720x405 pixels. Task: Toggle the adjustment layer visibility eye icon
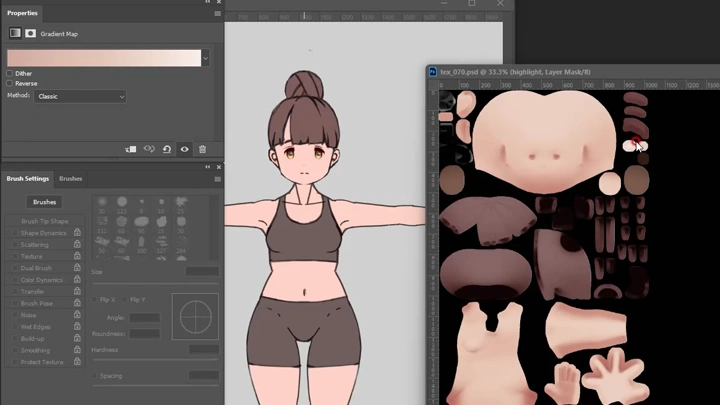click(x=185, y=149)
